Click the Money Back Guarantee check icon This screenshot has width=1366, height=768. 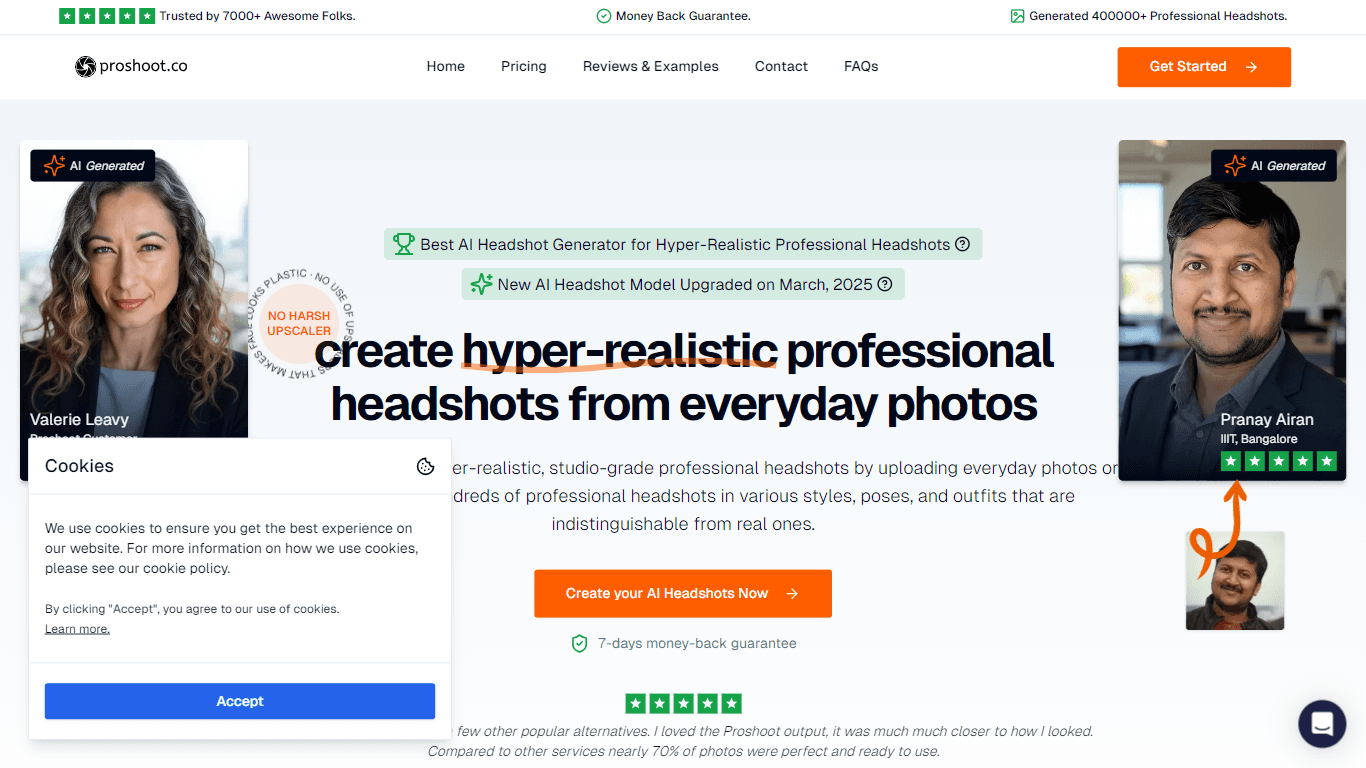pos(604,16)
